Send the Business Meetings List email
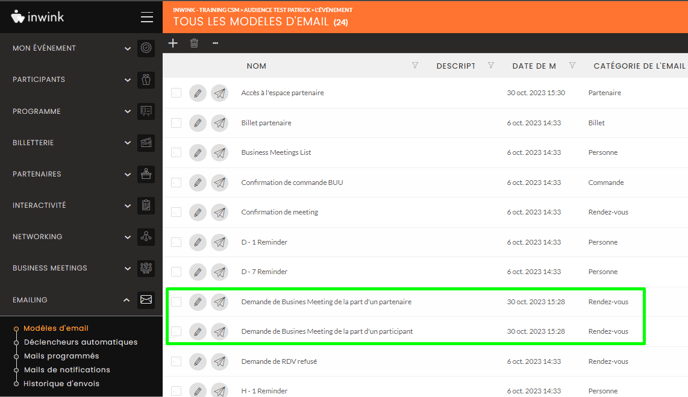This screenshot has height=397, width=688. pyautogui.click(x=220, y=153)
